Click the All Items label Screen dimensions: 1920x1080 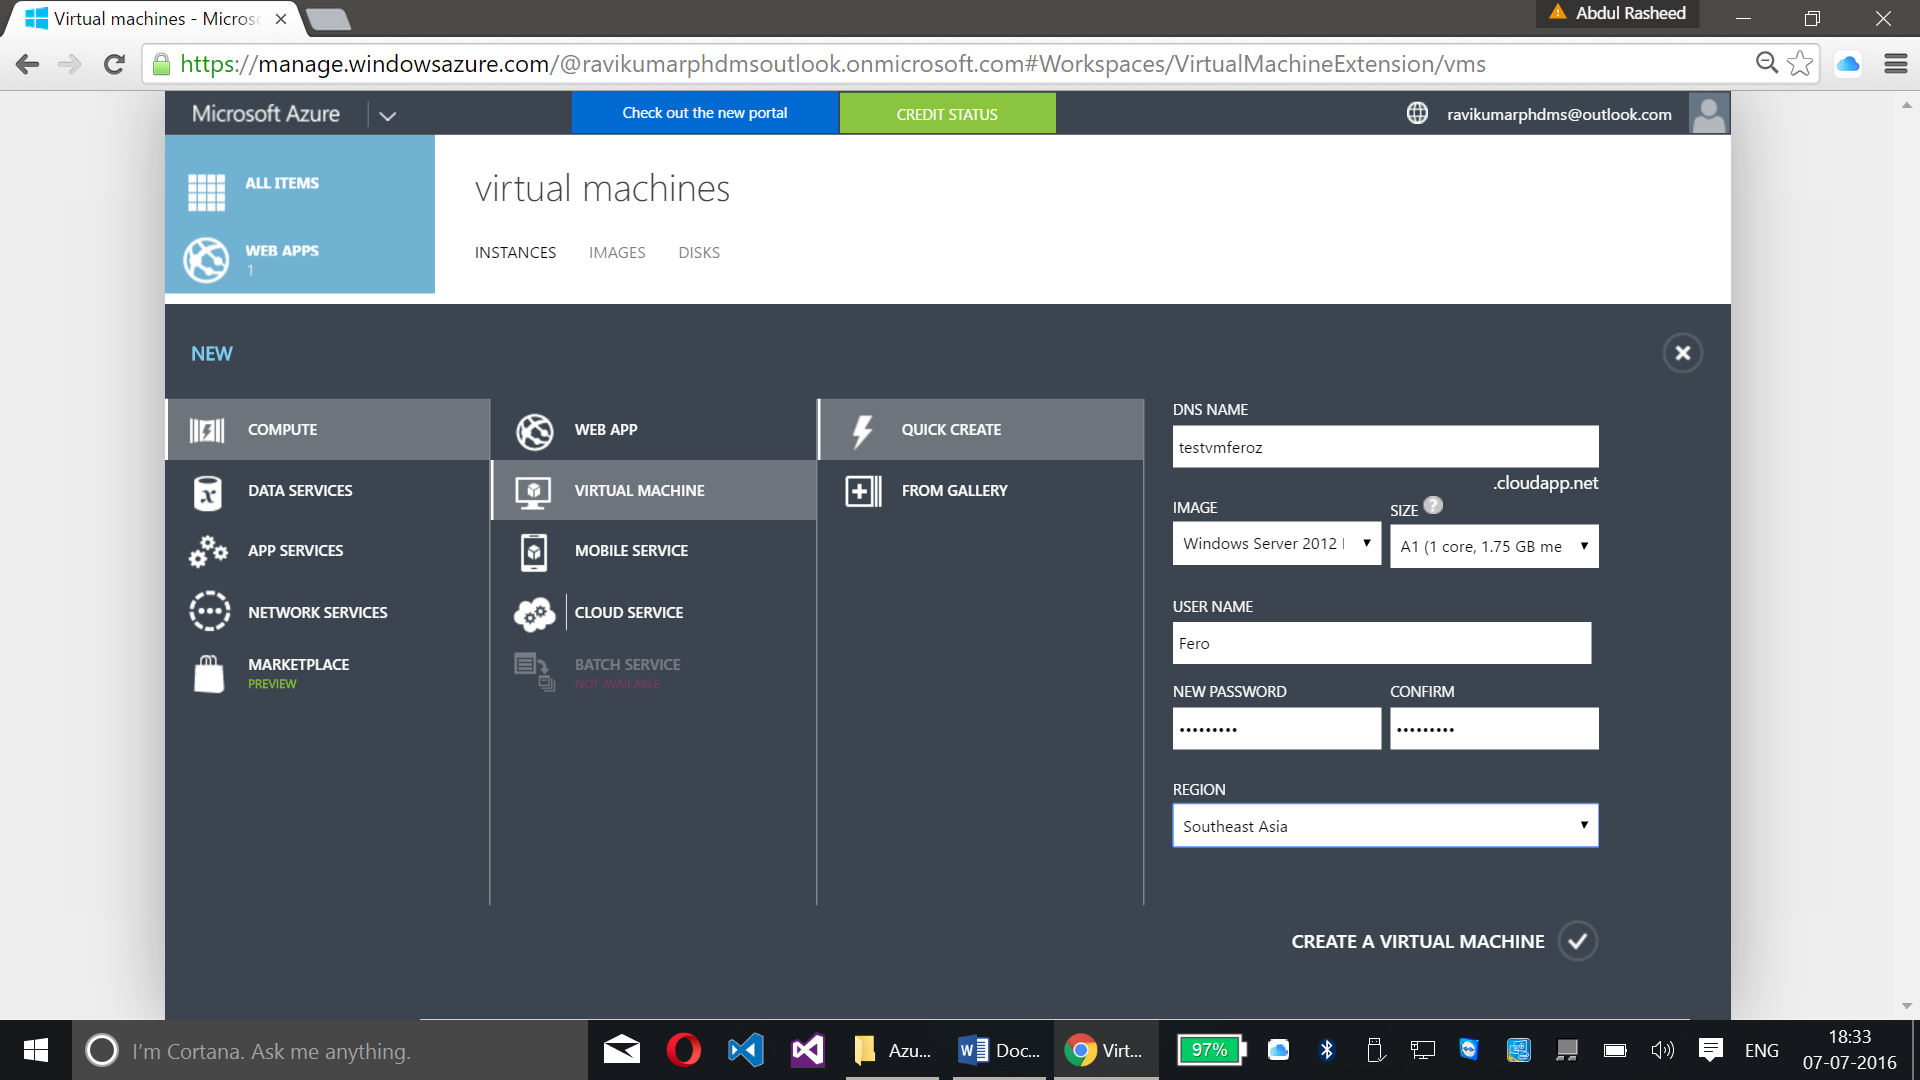click(282, 183)
